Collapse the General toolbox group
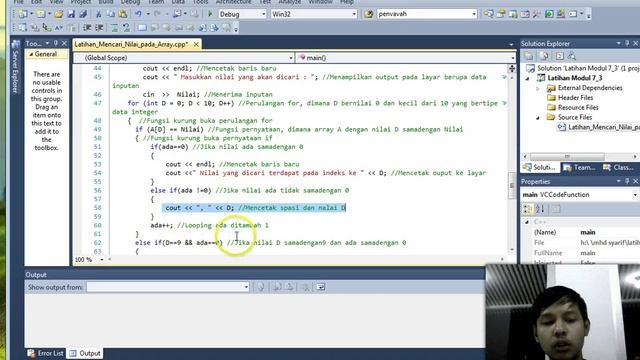Screen dimensions: 640x360 (31, 54)
